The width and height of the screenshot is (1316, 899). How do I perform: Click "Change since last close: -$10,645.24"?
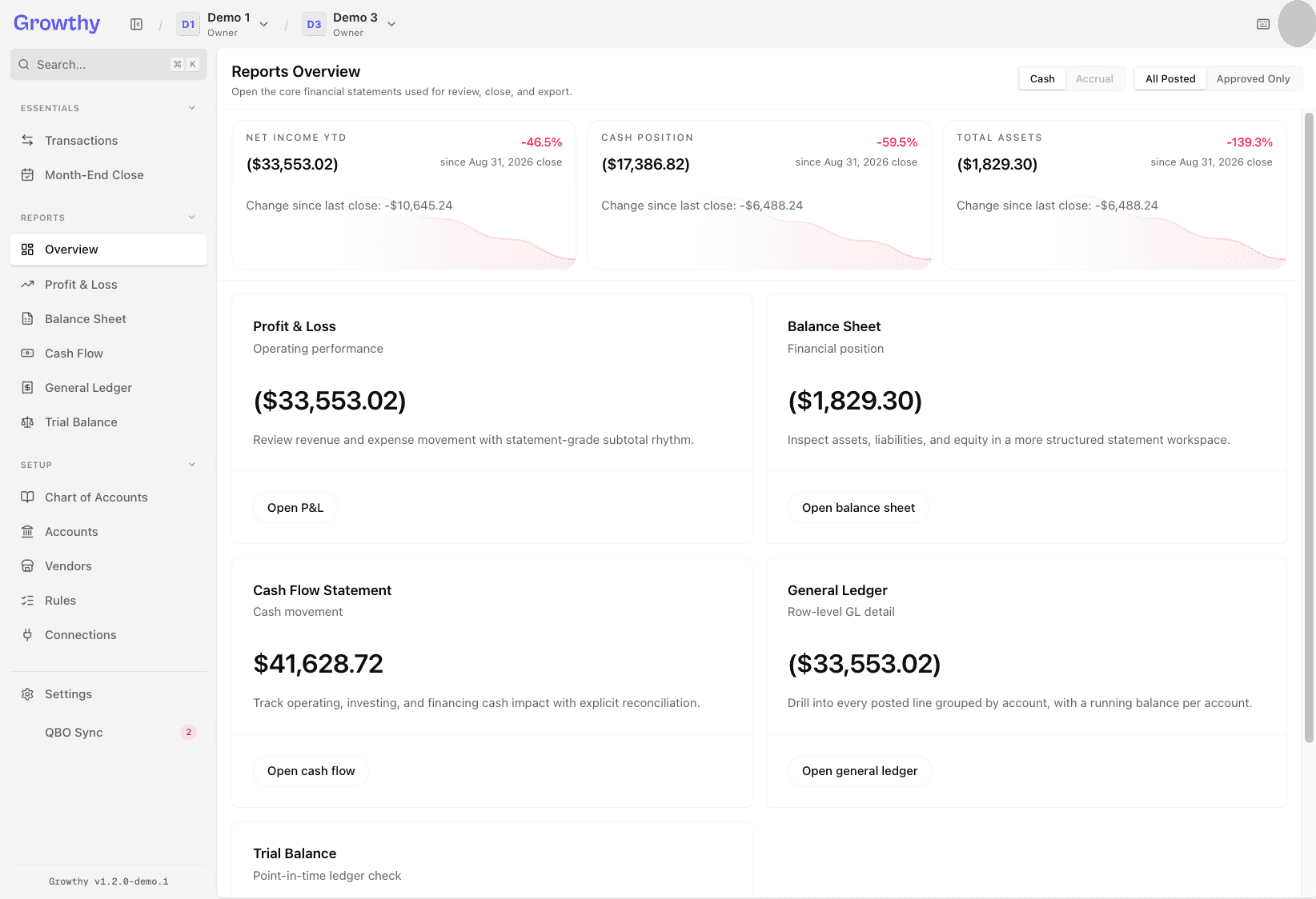tap(350, 206)
